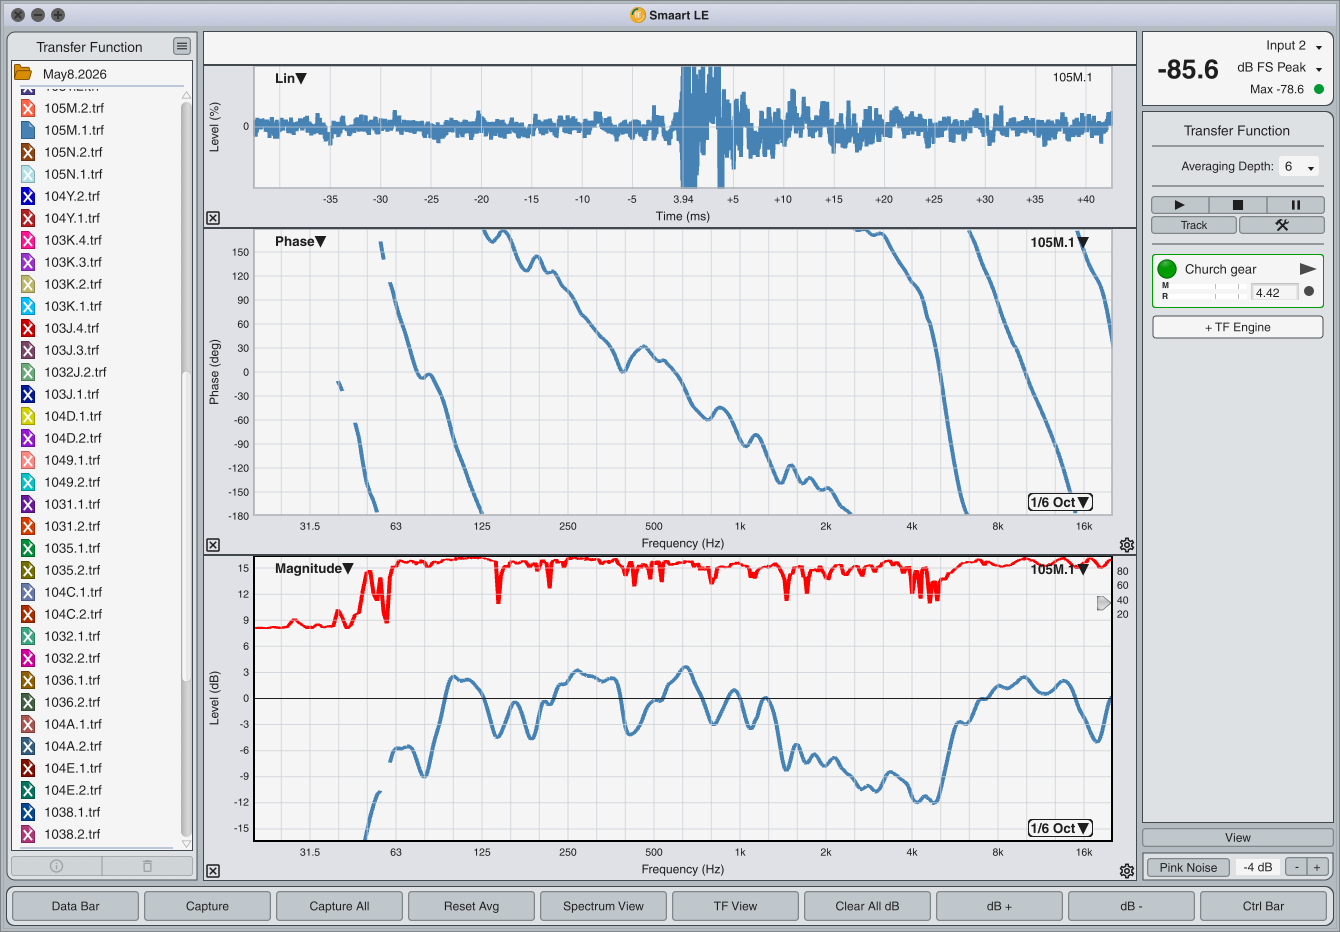Click the trace icon for 1038.2.trf

[x=28, y=834]
